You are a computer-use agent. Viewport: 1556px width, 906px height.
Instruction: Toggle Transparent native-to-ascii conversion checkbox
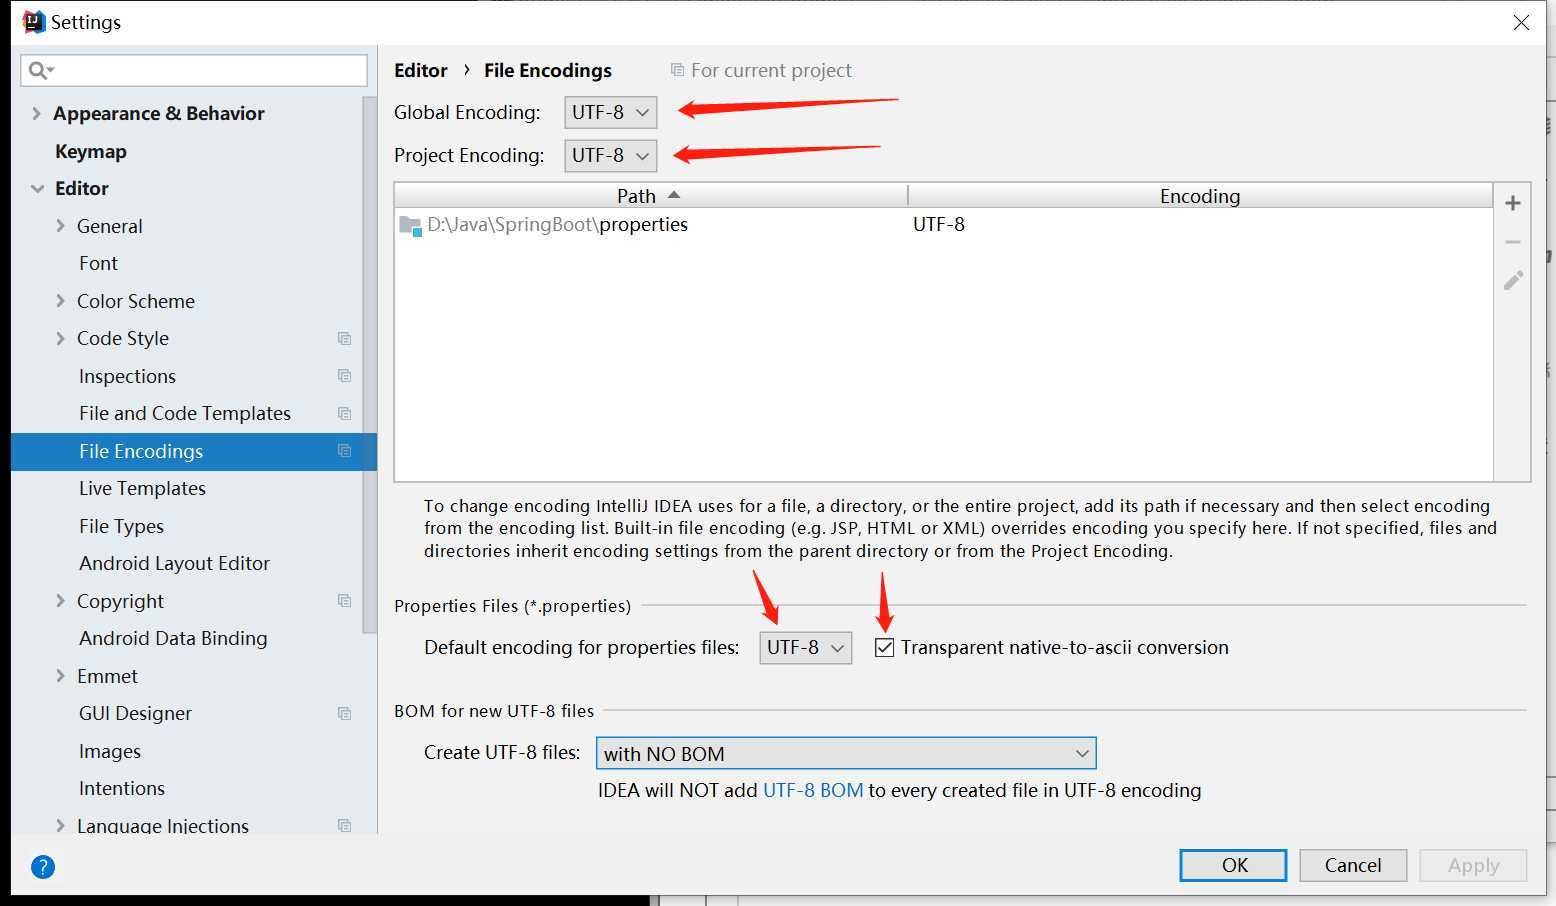point(884,647)
